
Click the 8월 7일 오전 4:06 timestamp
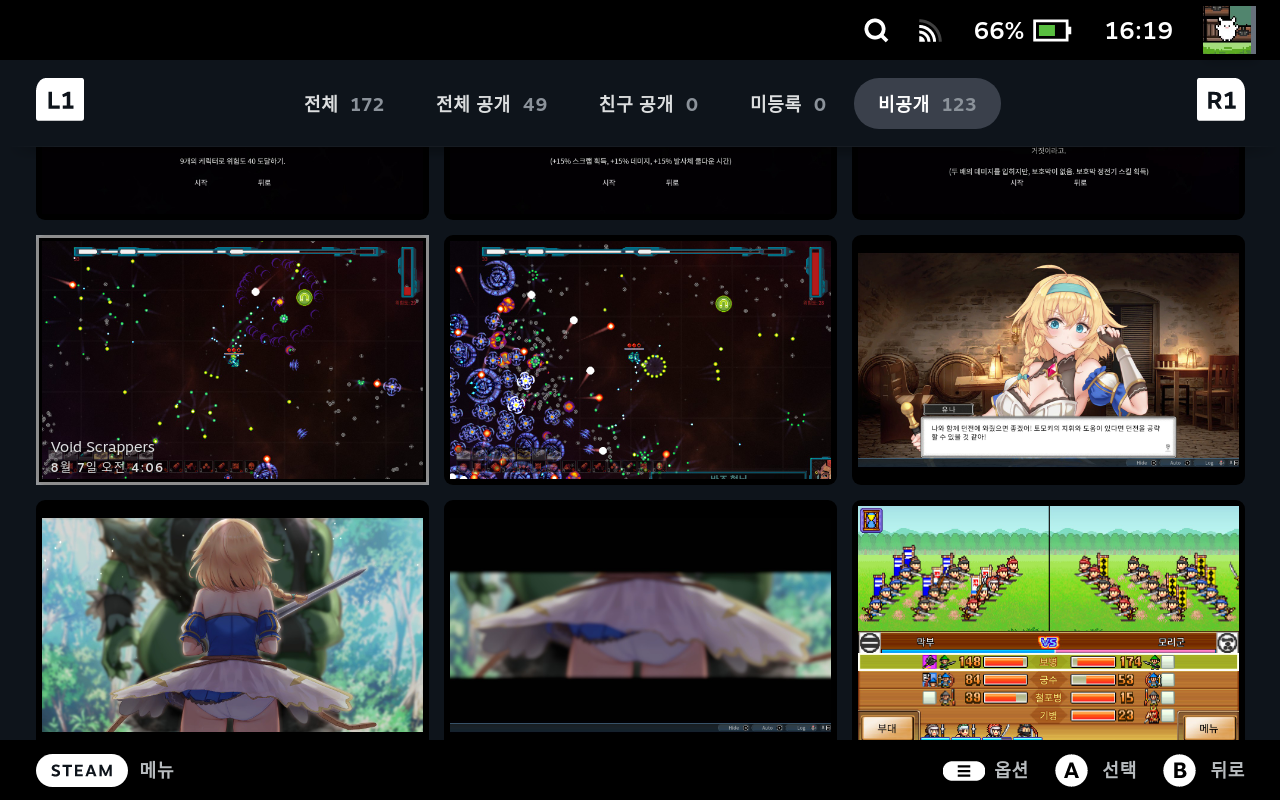[108, 467]
